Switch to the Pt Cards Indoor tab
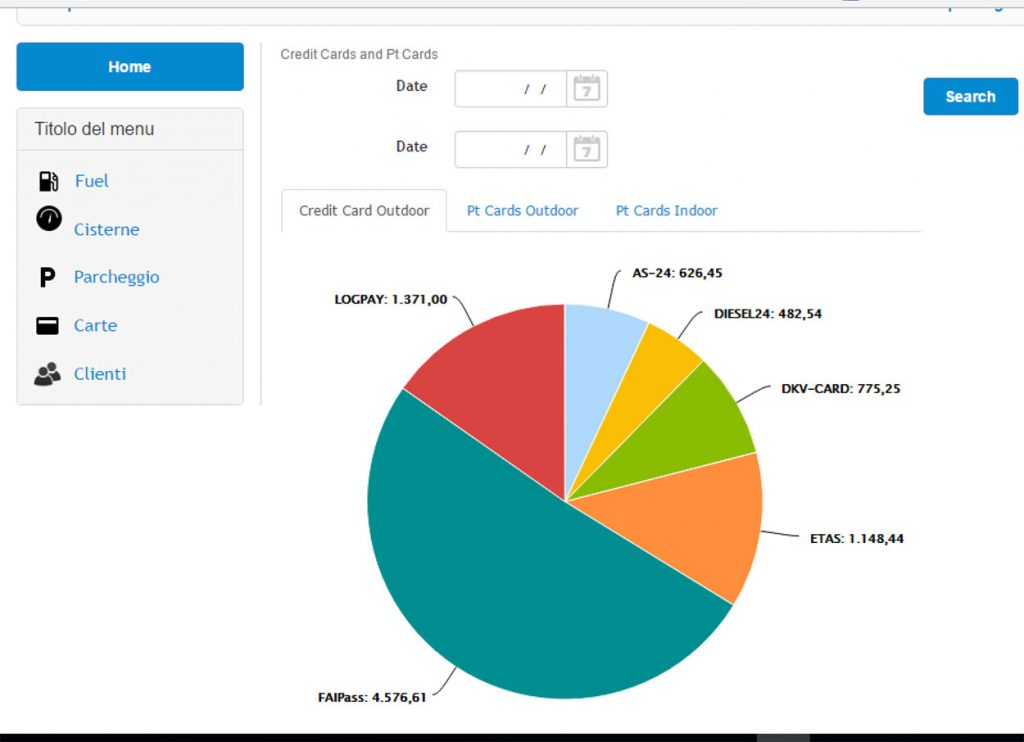 click(667, 211)
